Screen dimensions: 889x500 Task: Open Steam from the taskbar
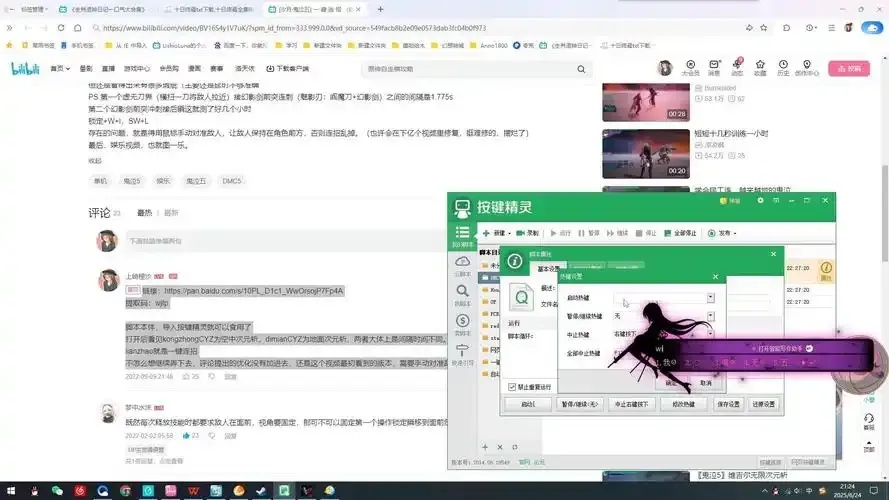click(x=261, y=490)
